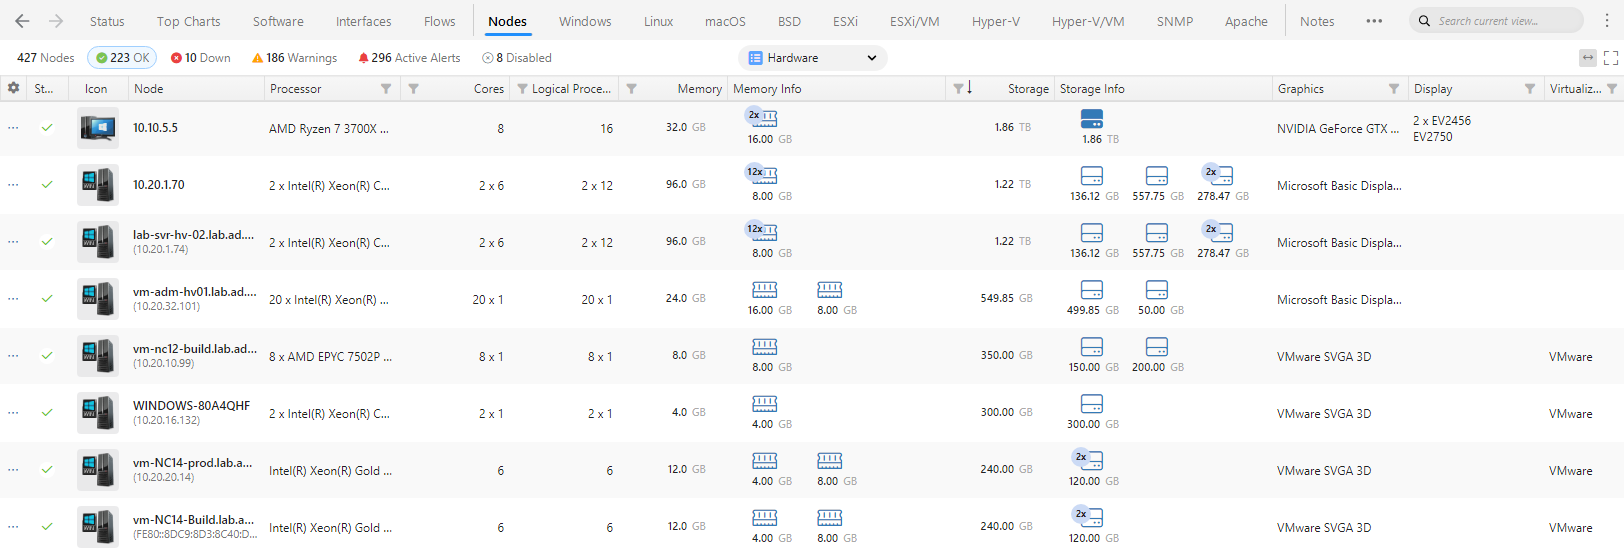This screenshot has width=1624, height=552.
Task: Open node 10.10.5.5
Action: 155,128
